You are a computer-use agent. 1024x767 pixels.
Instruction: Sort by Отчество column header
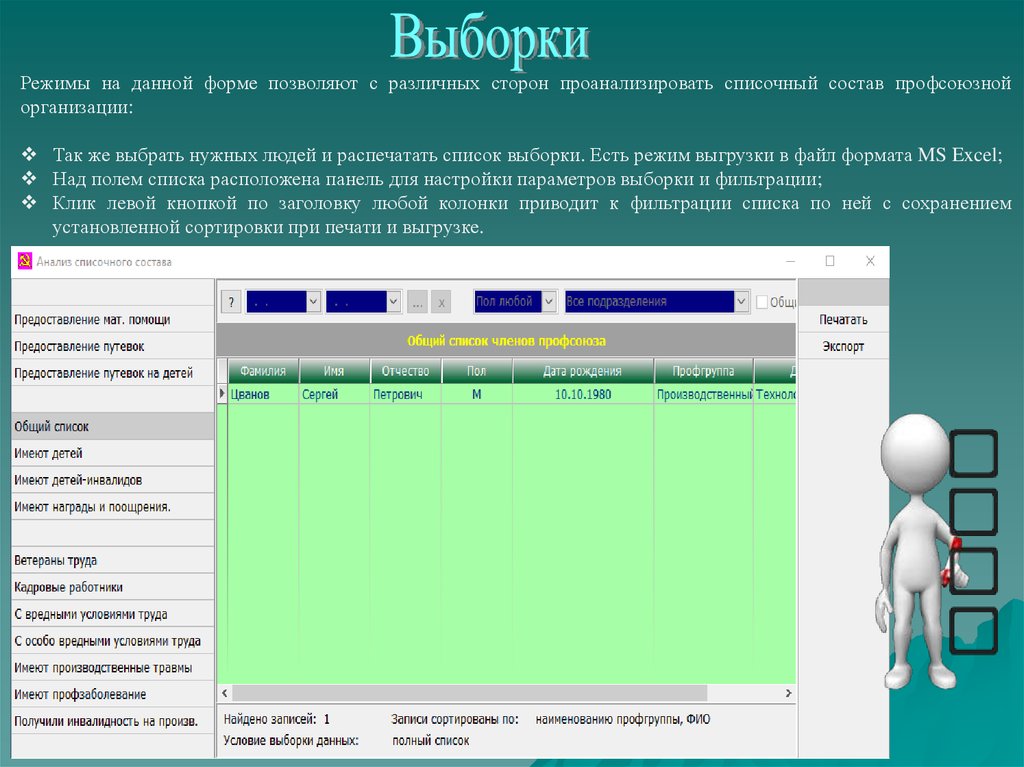(406, 371)
